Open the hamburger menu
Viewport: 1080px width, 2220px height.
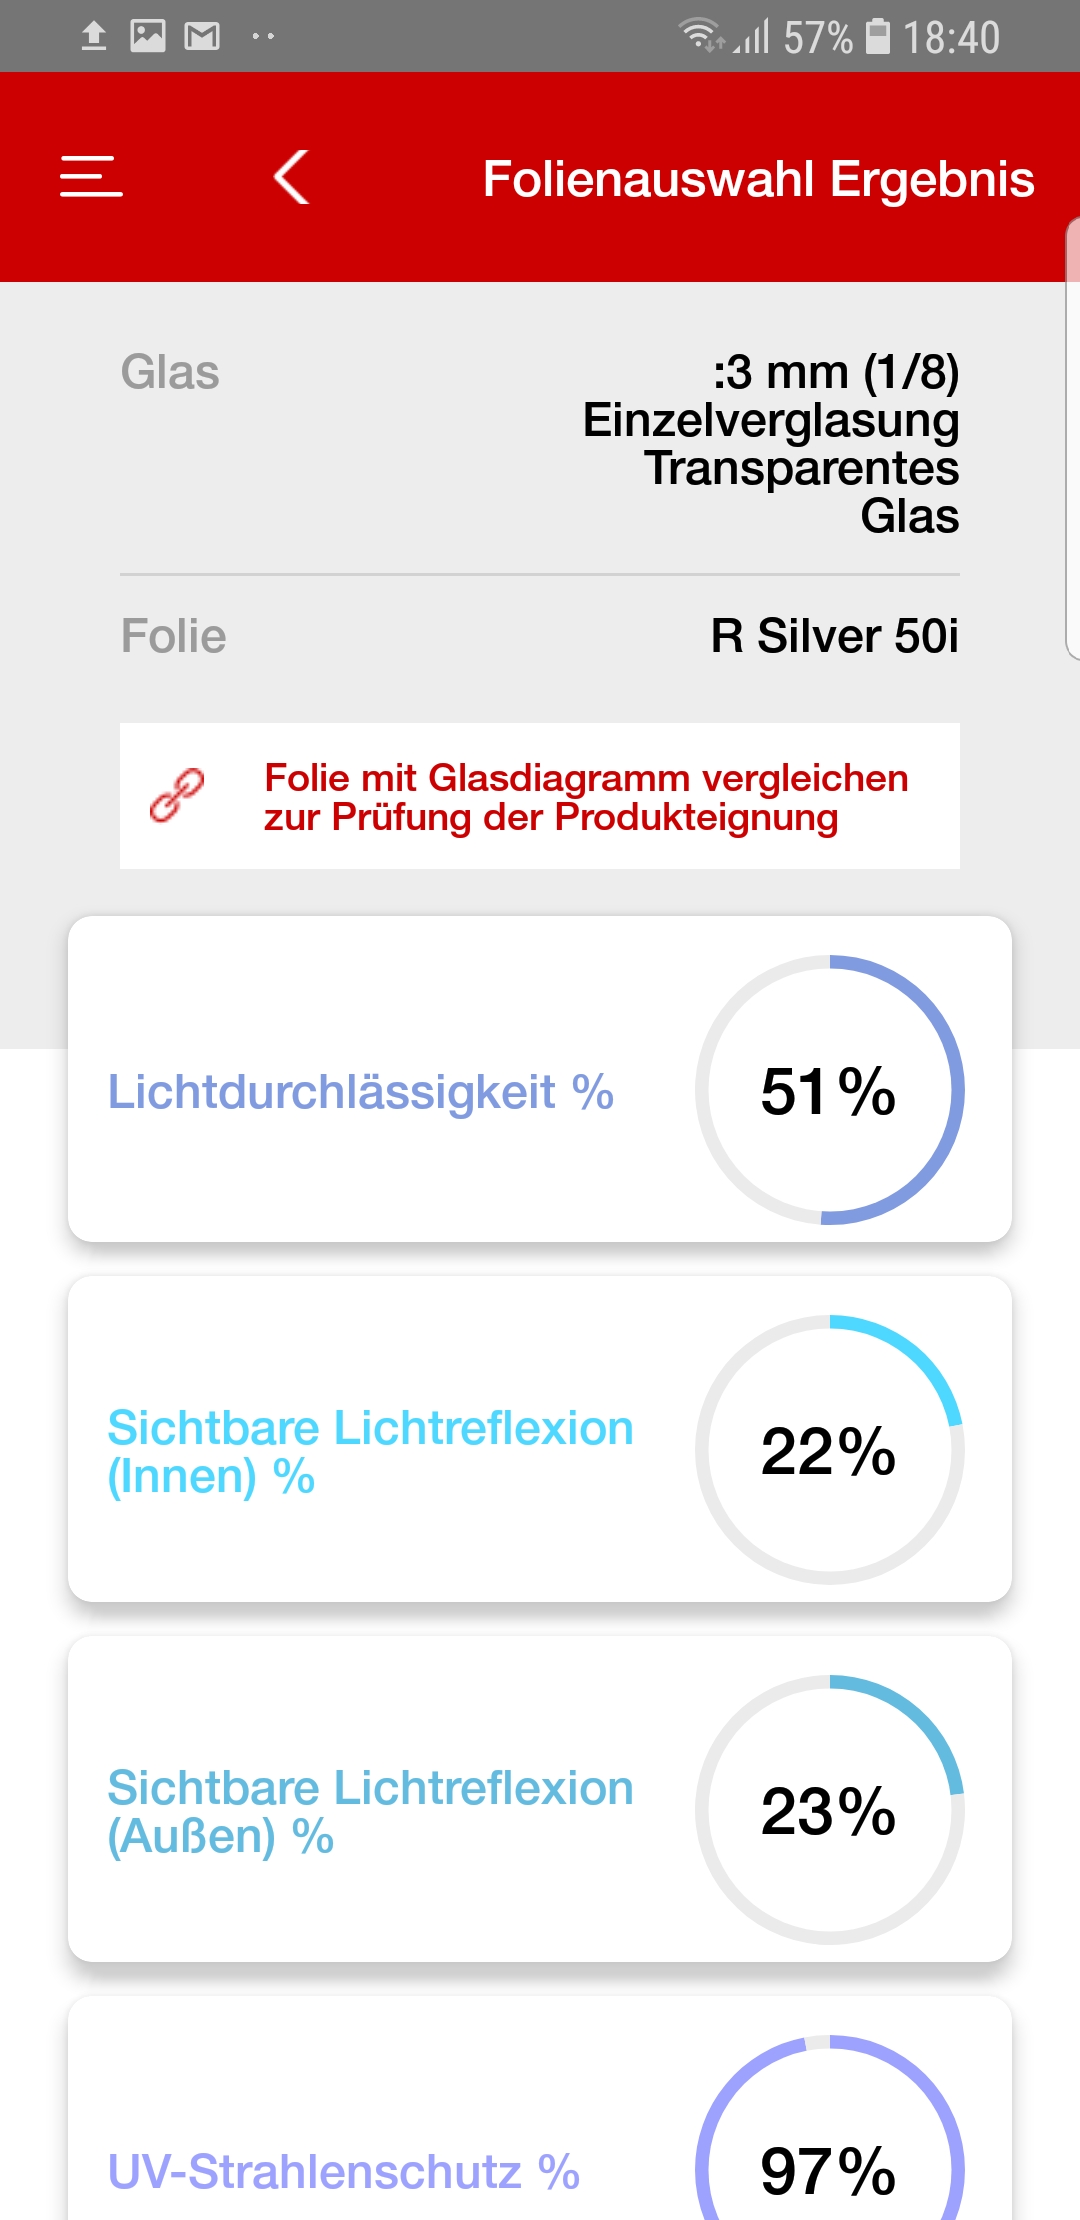click(91, 177)
